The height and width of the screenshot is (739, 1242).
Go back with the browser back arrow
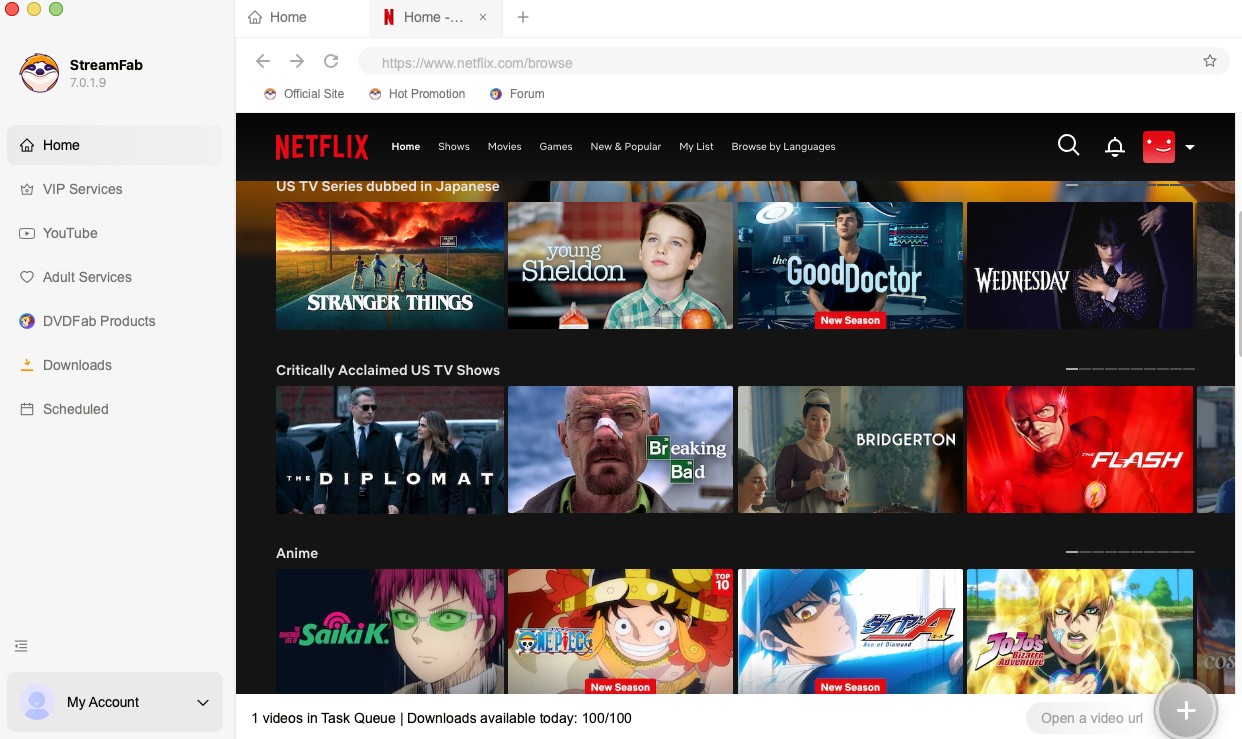point(263,61)
